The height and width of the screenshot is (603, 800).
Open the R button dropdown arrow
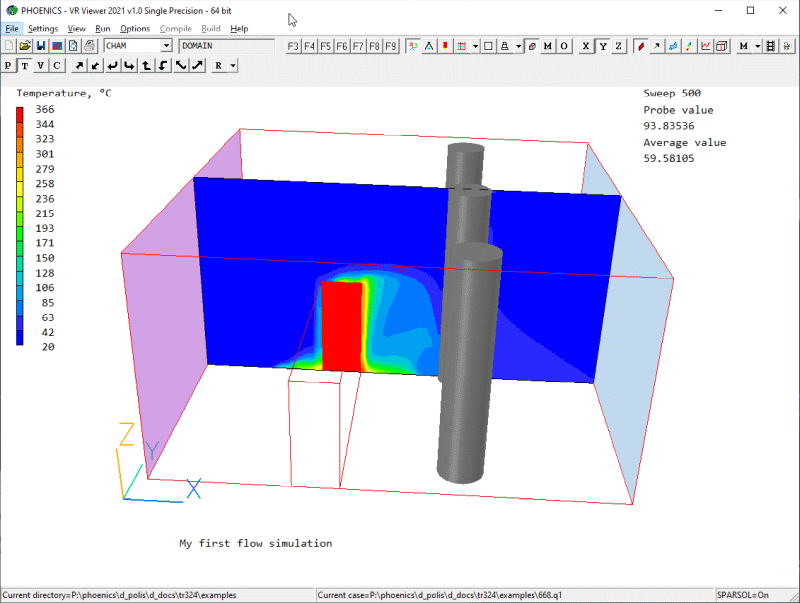click(x=232, y=65)
